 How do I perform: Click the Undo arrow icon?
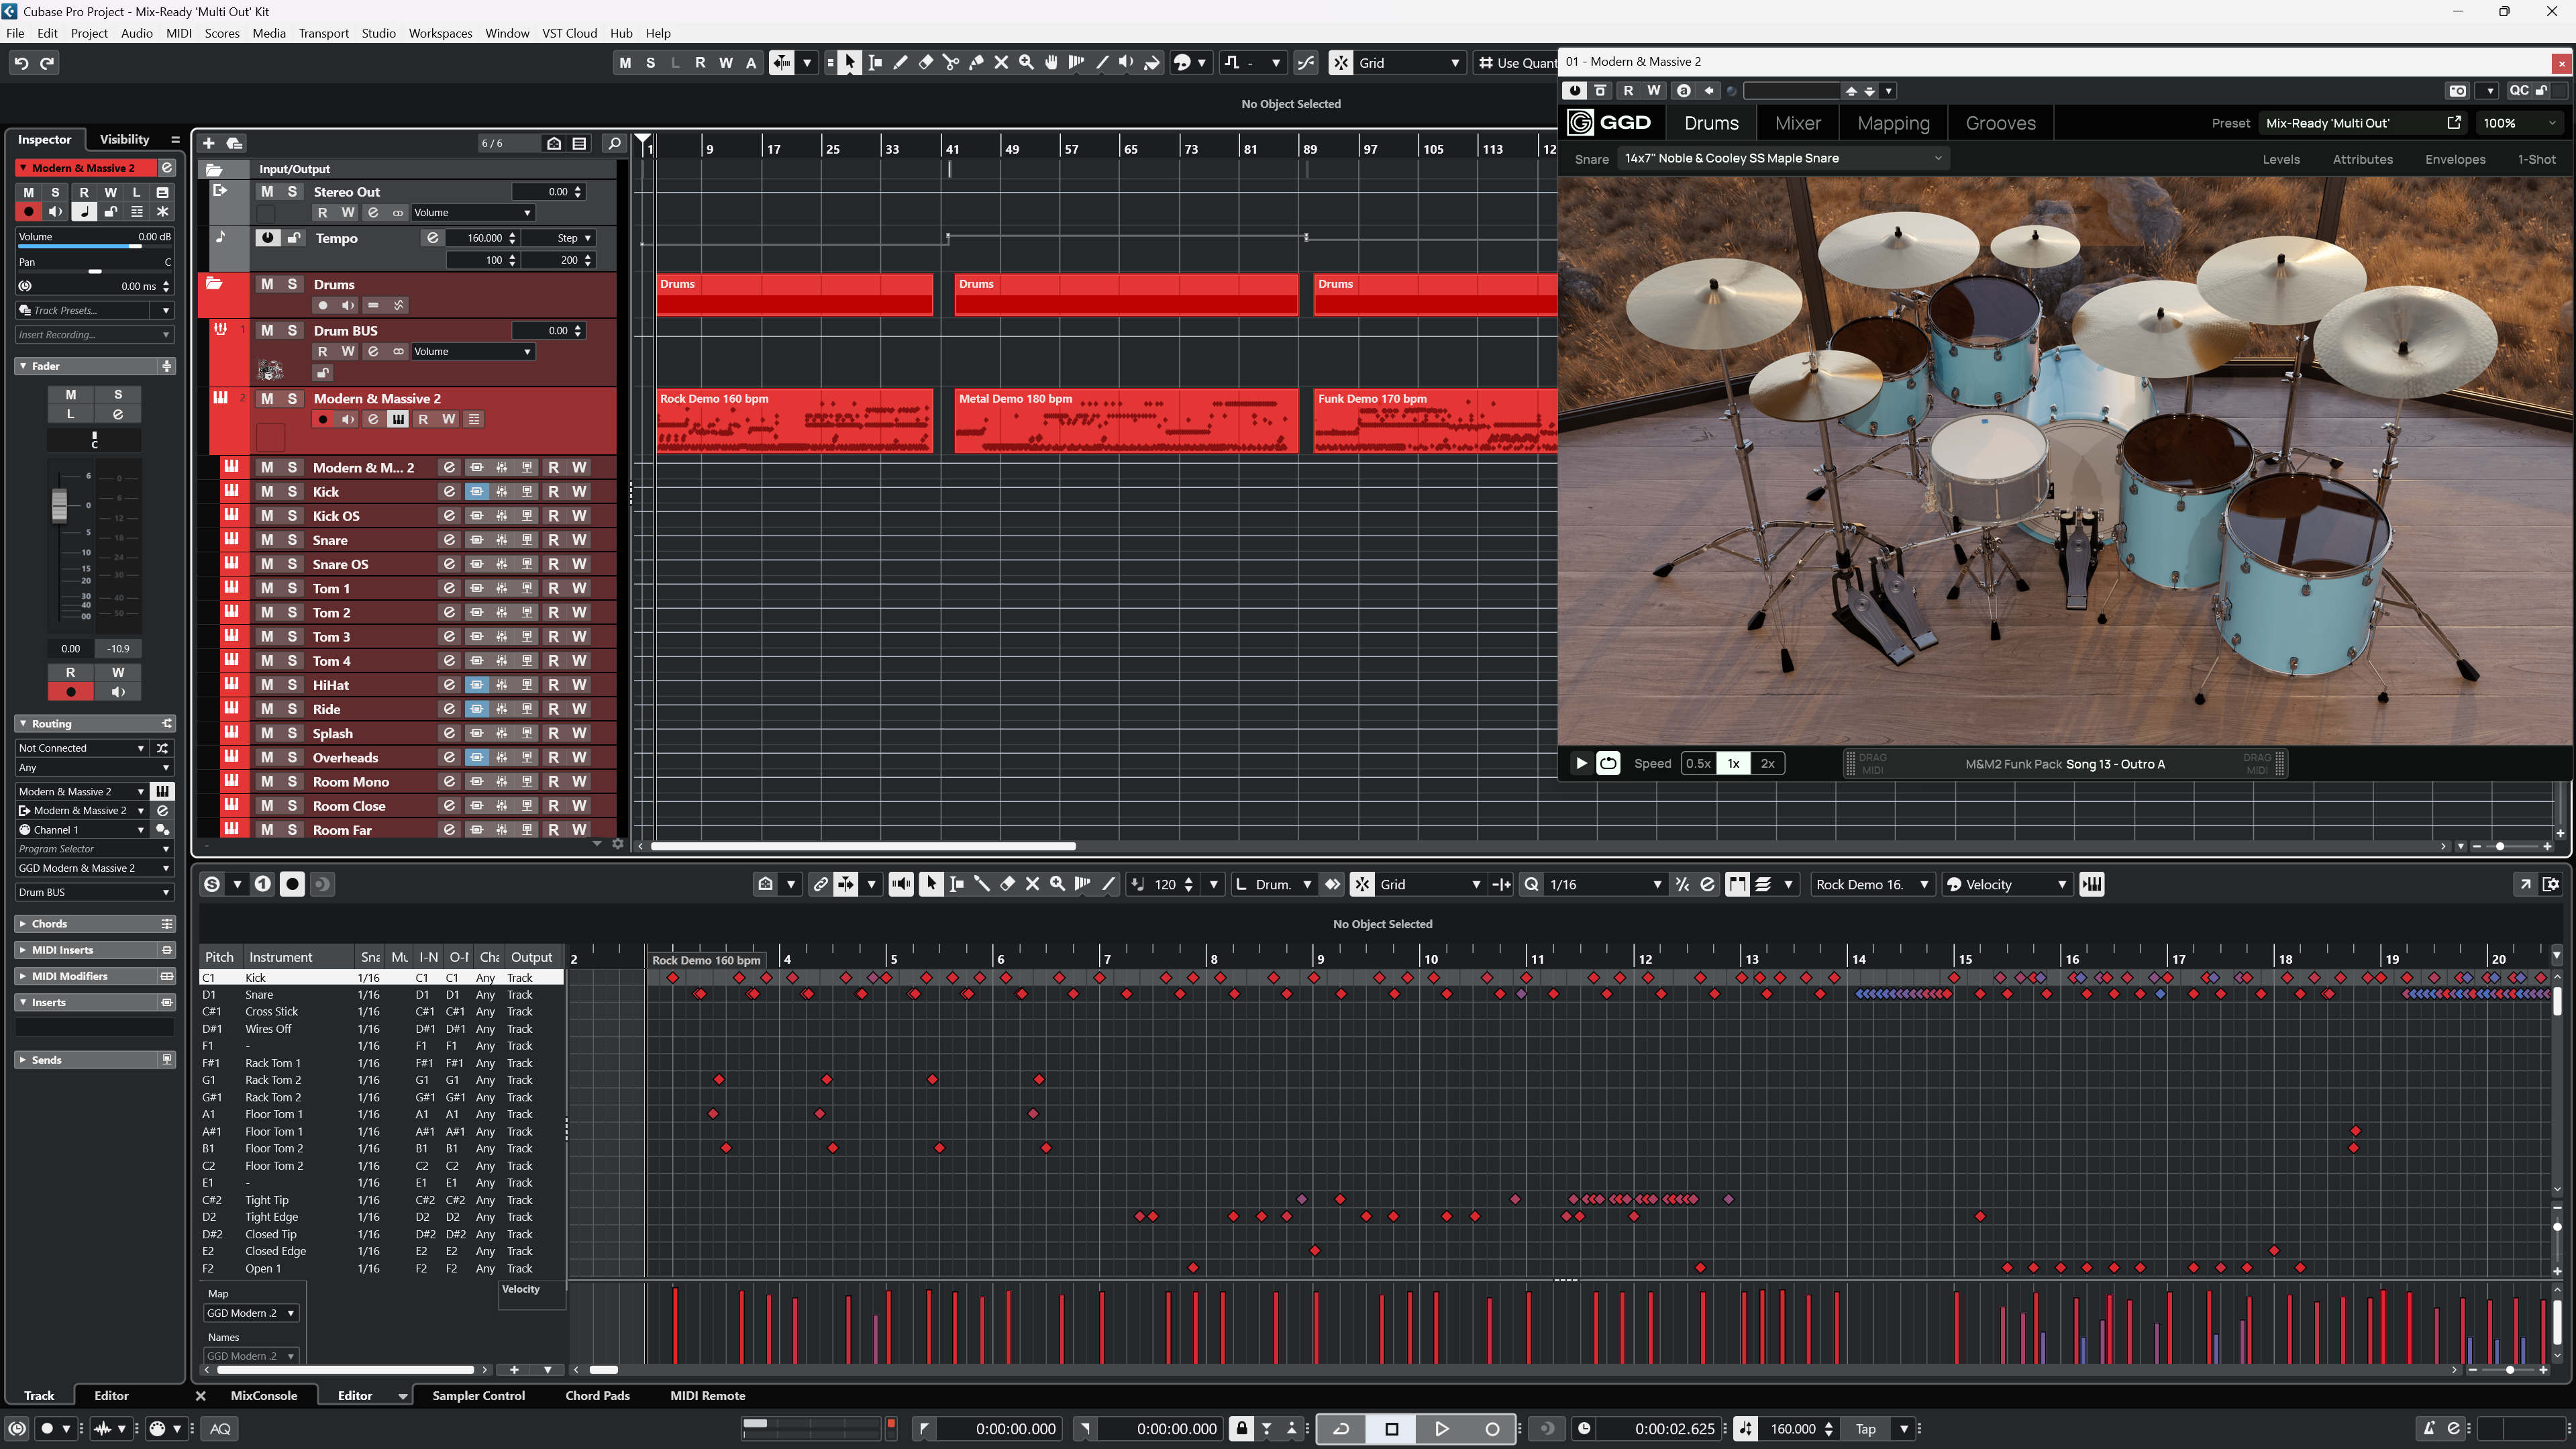pyautogui.click(x=21, y=63)
